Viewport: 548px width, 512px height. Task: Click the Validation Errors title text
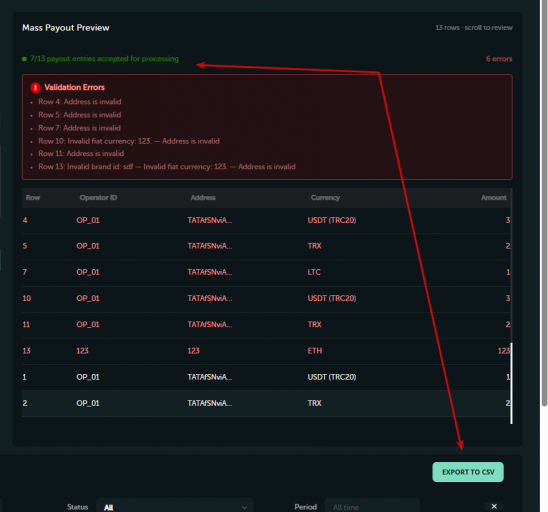[74, 87]
